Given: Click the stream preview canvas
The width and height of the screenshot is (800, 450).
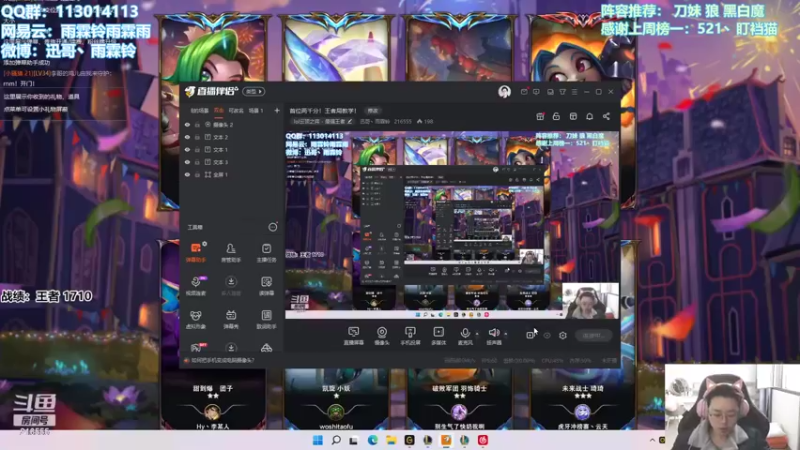Looking at the screenshot, I should pos(452,225).
